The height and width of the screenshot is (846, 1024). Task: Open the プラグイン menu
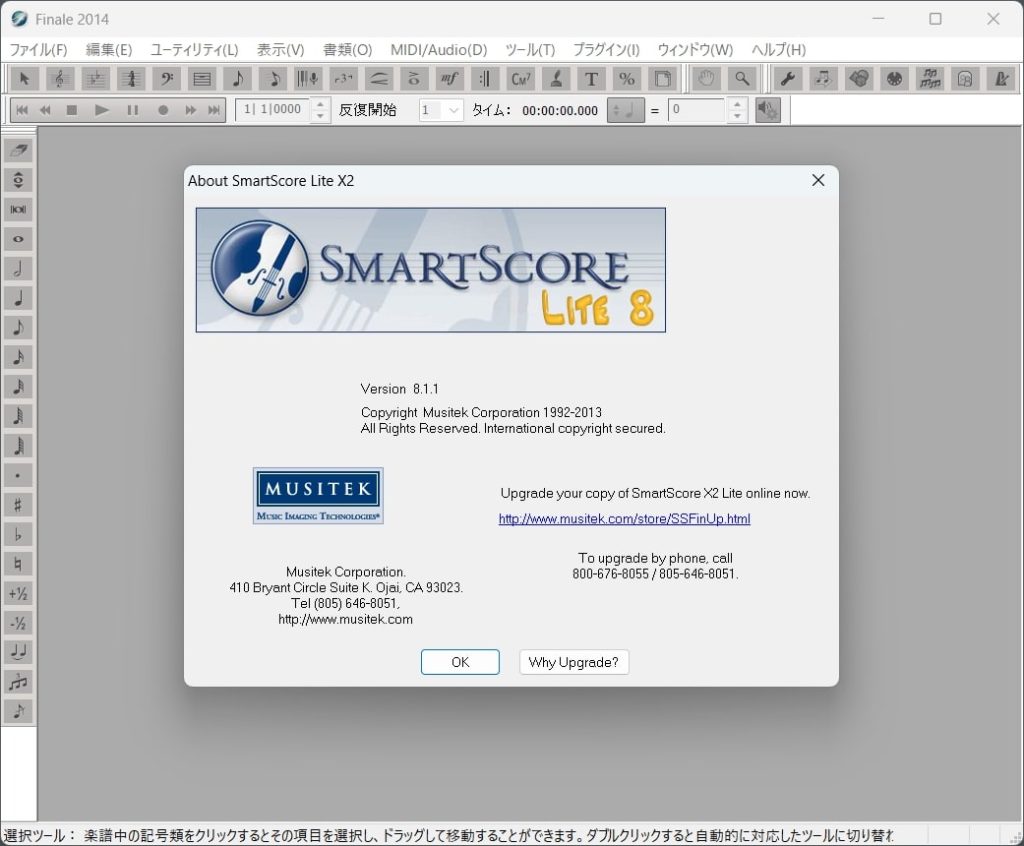click(606, 49)
